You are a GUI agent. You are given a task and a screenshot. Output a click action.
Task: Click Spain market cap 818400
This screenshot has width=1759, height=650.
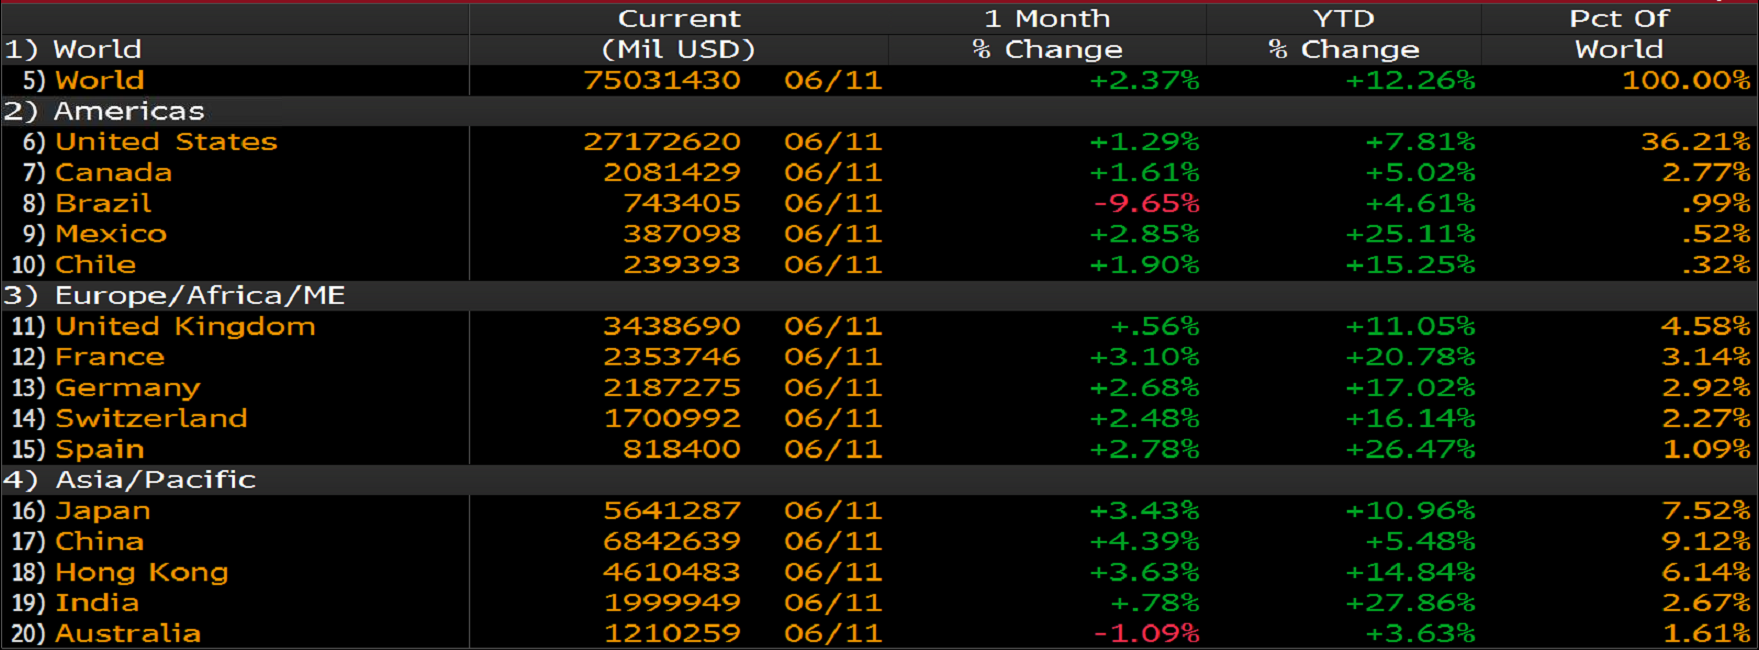(x=682, y=449)
